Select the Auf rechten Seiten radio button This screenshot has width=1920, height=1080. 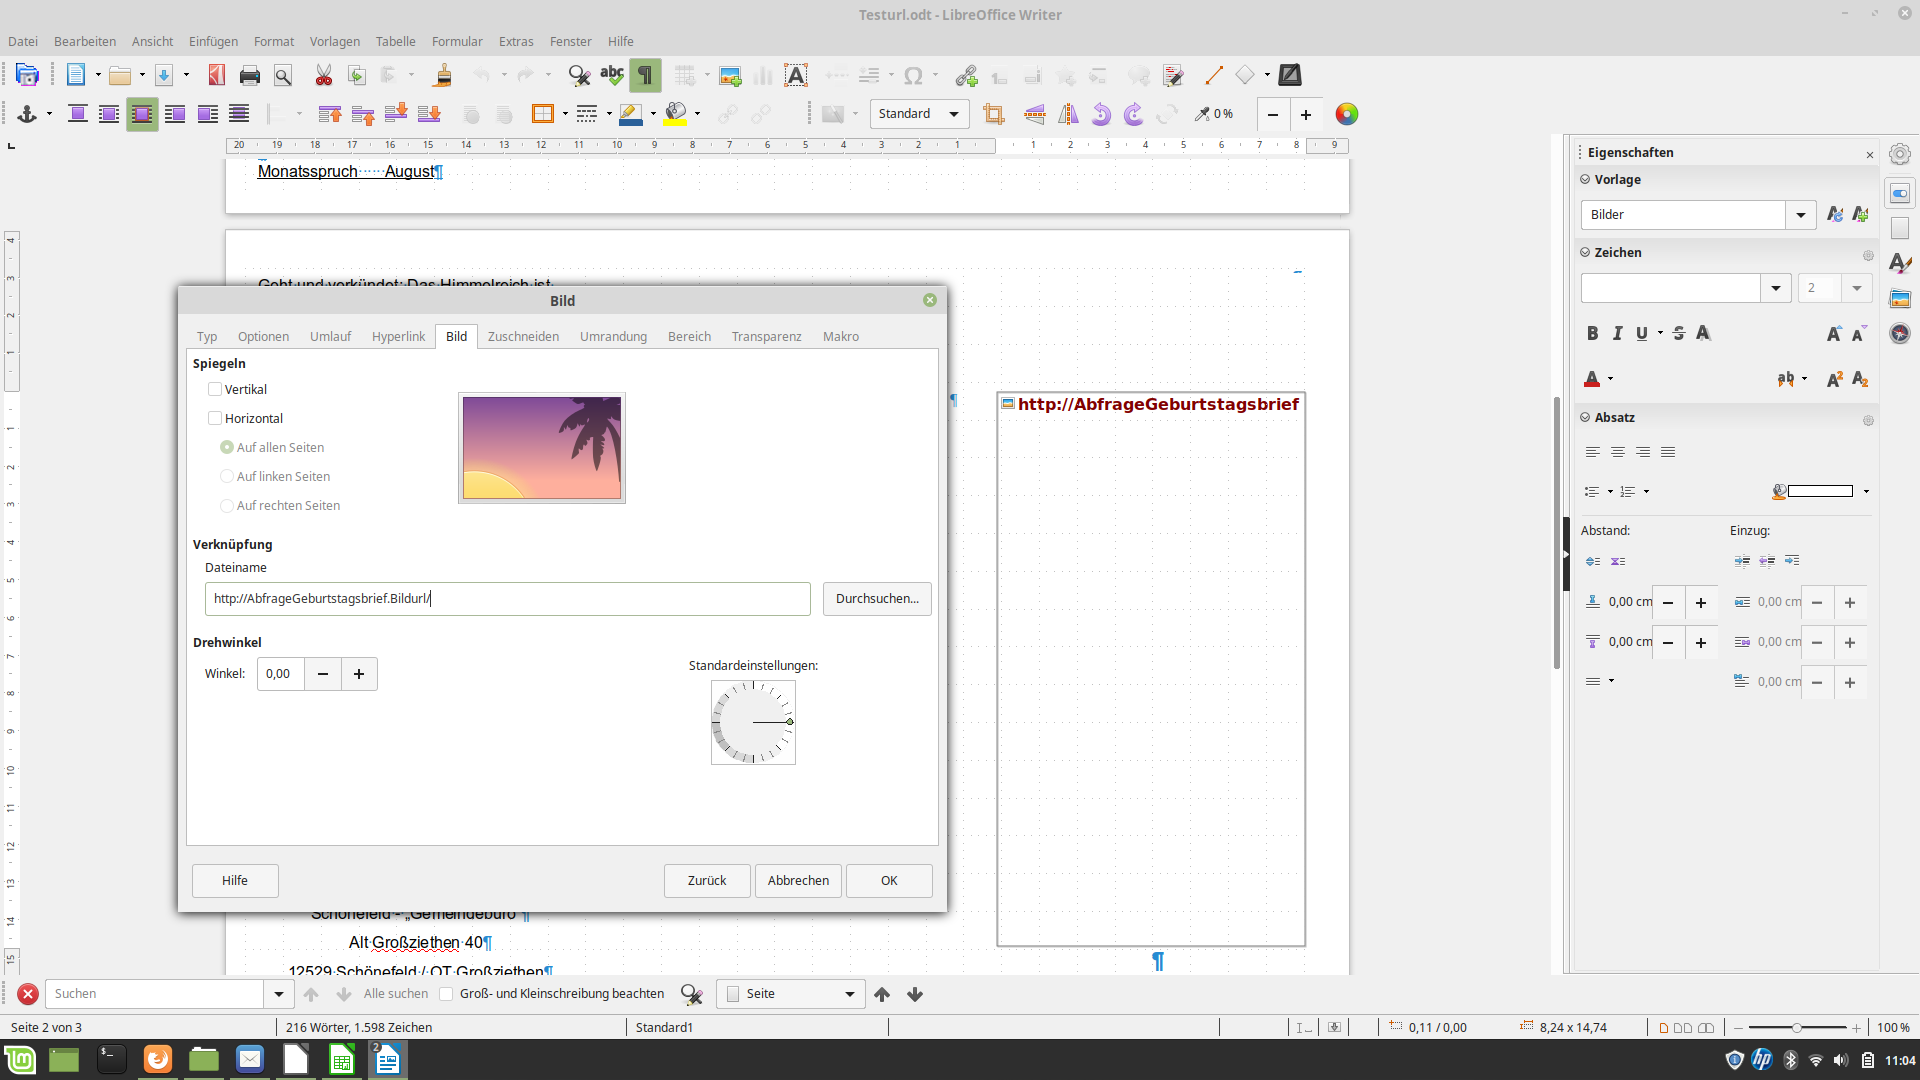tap(227, 505)
